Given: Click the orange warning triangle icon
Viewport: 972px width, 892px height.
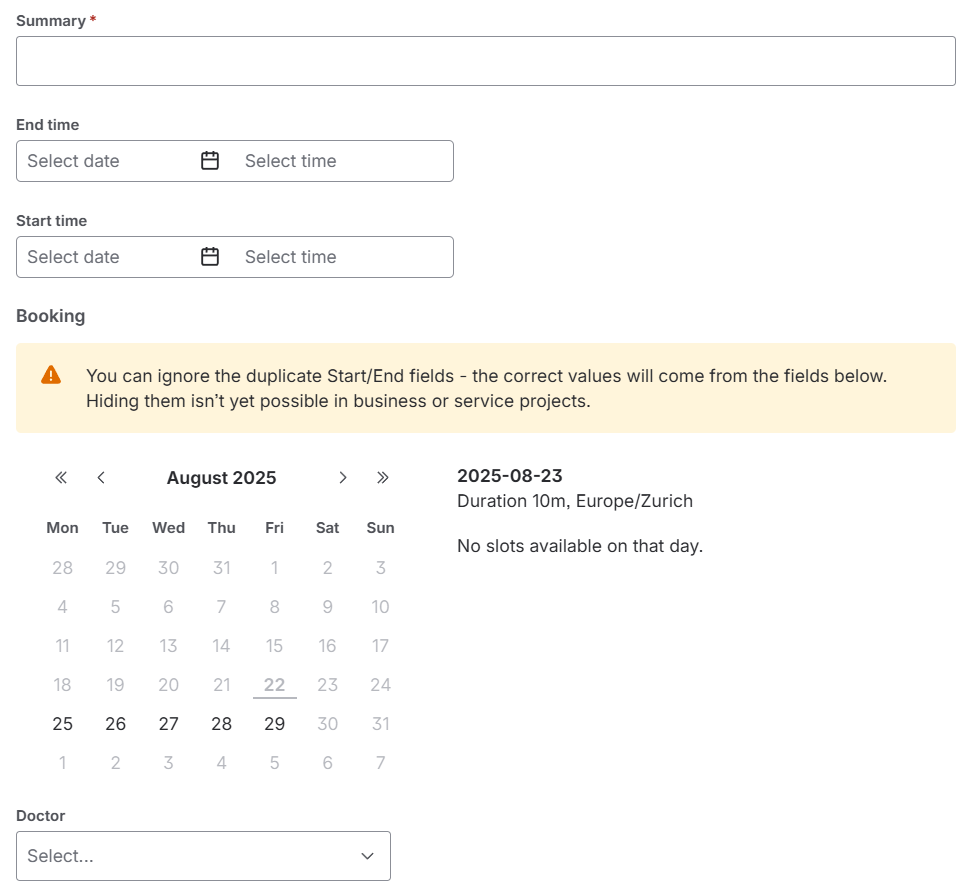Looking at the screenshot, I should coord(51,375).
